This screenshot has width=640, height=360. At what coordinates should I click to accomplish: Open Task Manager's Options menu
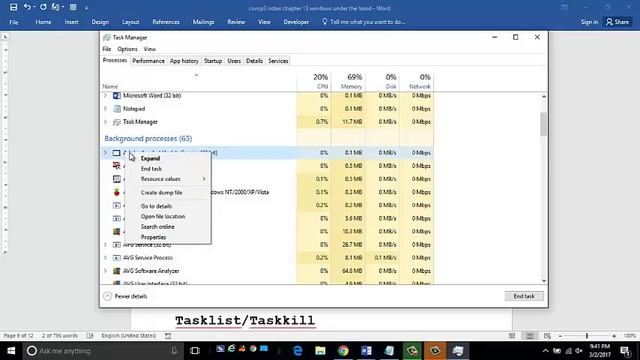pos(127,49)
